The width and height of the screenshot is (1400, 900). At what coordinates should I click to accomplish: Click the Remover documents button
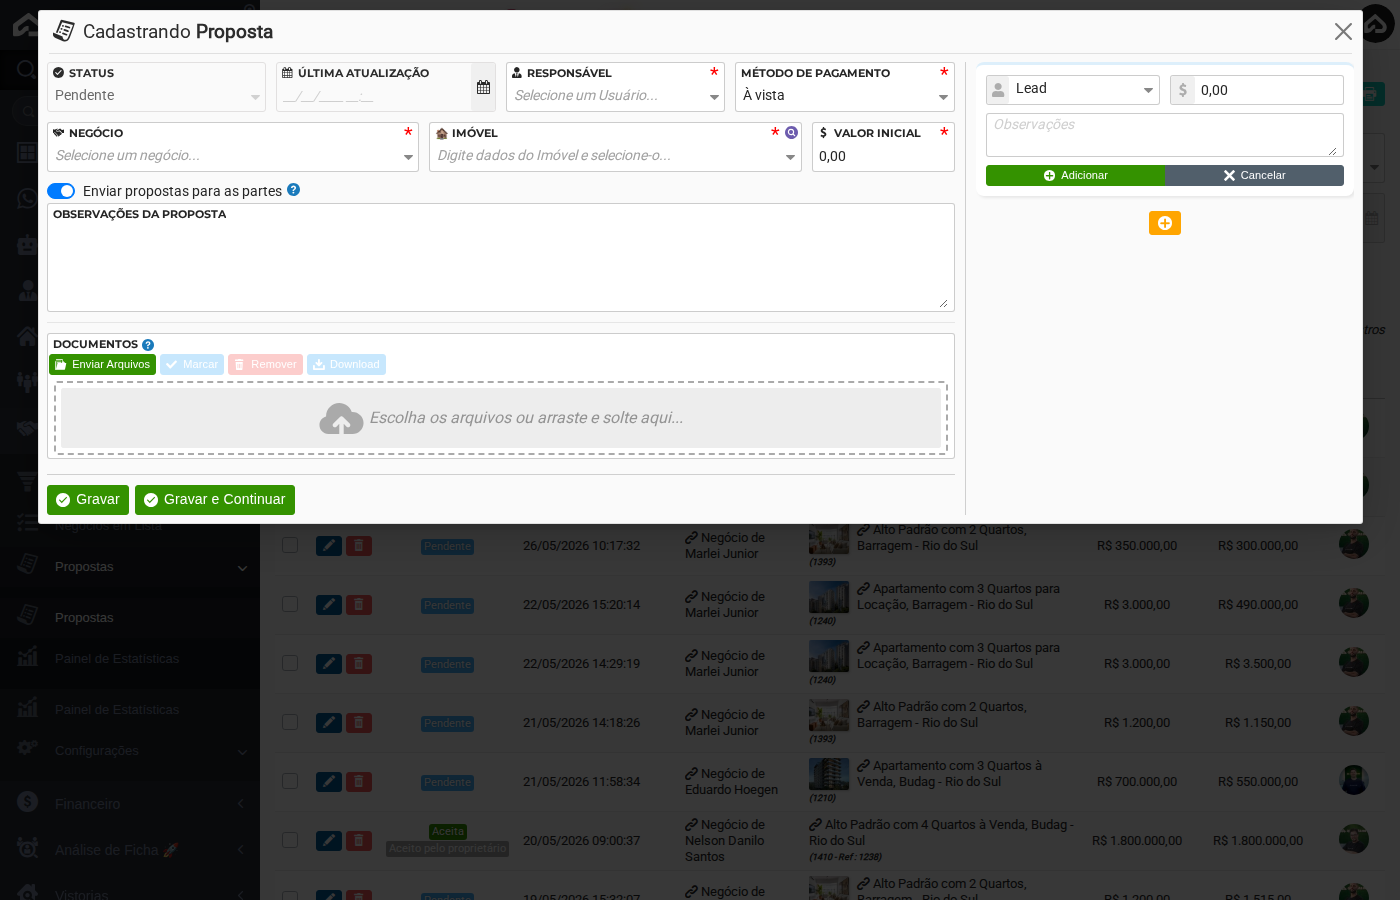tap(265, 365)
